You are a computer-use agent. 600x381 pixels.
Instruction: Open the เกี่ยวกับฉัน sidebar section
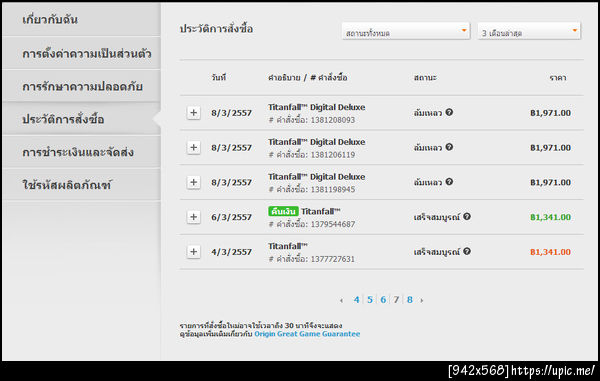pyautogui.click(x=81, y=19)
